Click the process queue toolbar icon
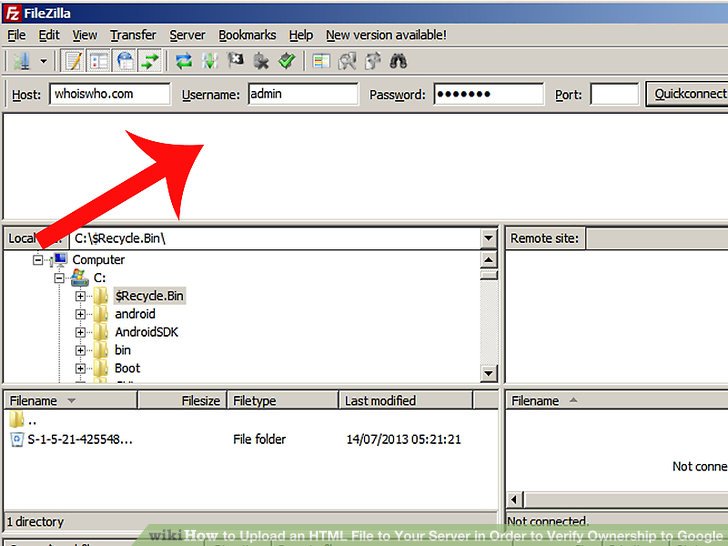Viewport: 728px width, 546px height. click(x=210, y=61)
